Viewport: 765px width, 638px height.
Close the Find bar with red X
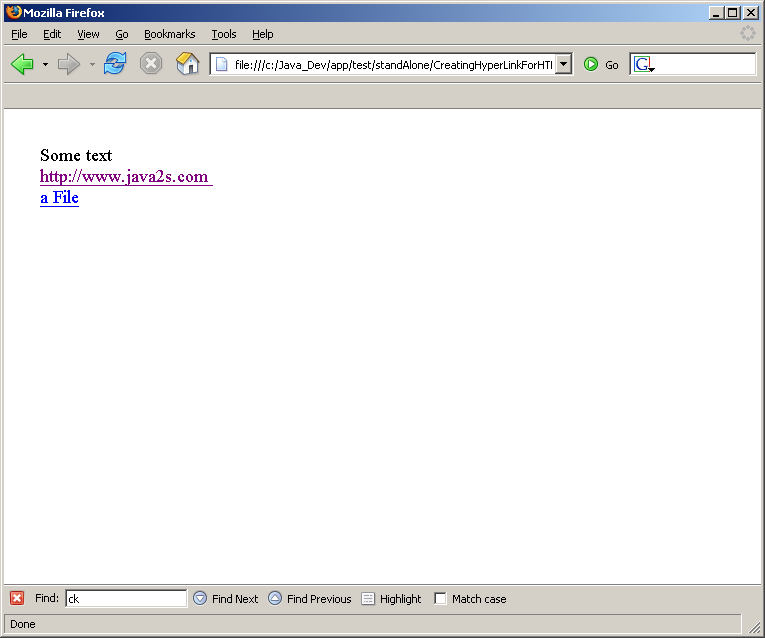pos(17,598)
